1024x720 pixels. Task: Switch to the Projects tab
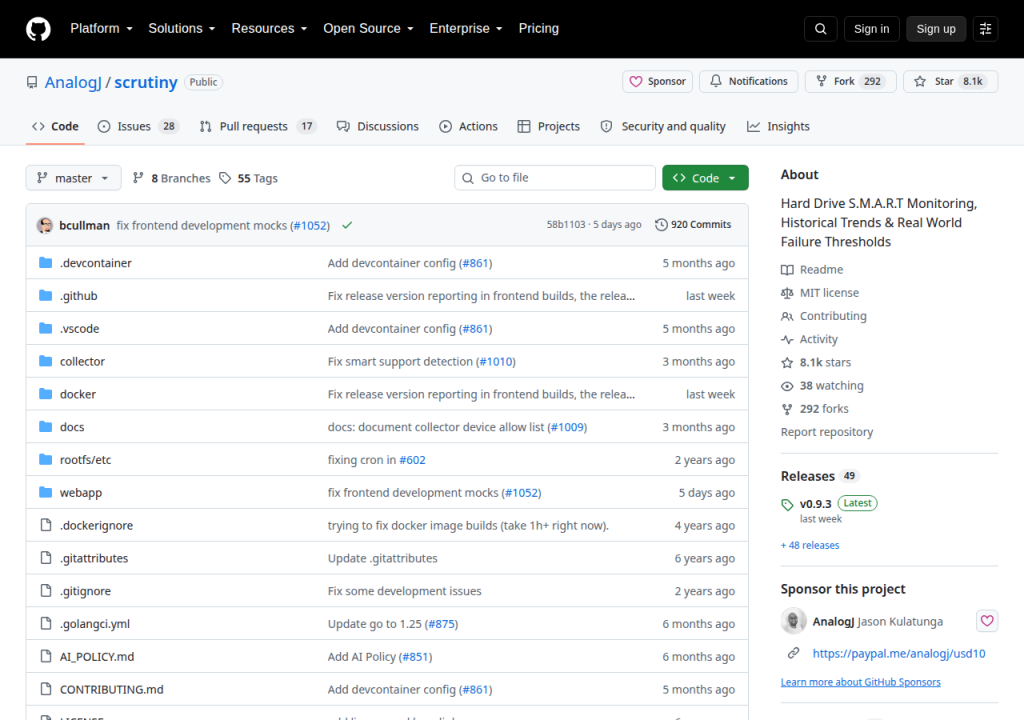tap(549, 127)
